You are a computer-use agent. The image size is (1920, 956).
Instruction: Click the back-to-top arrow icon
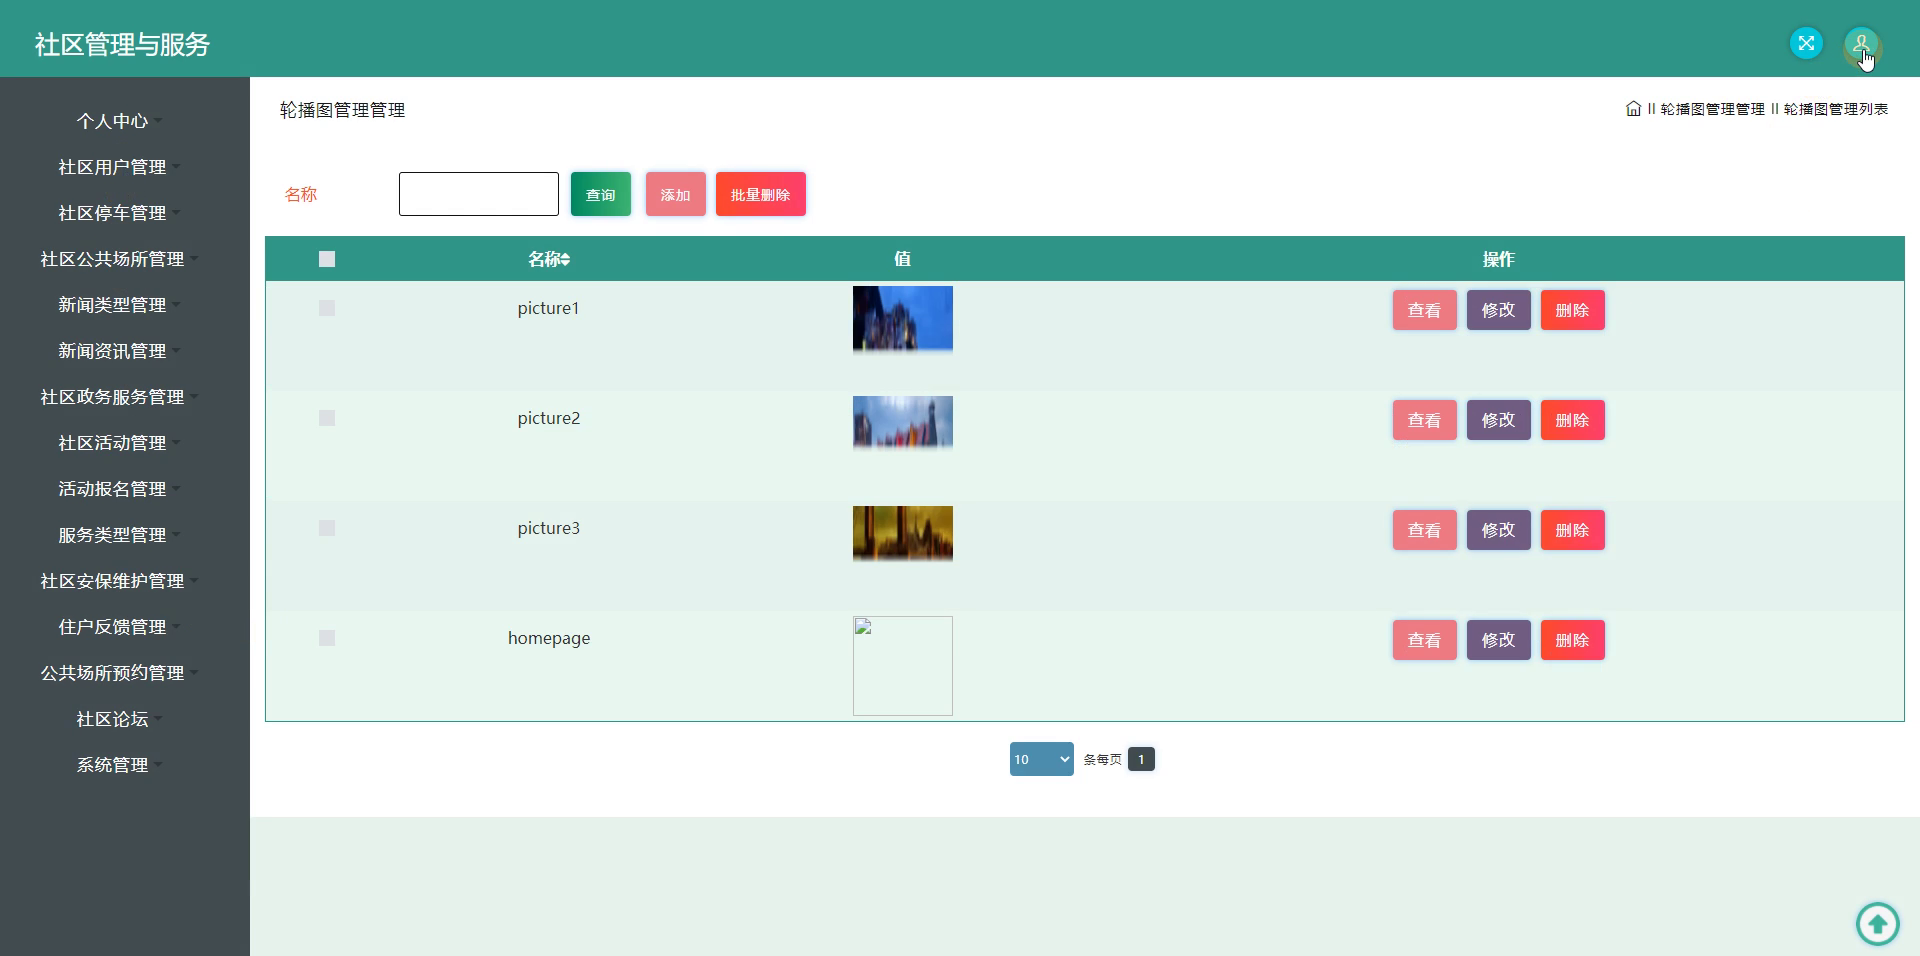coord(1877,922)
